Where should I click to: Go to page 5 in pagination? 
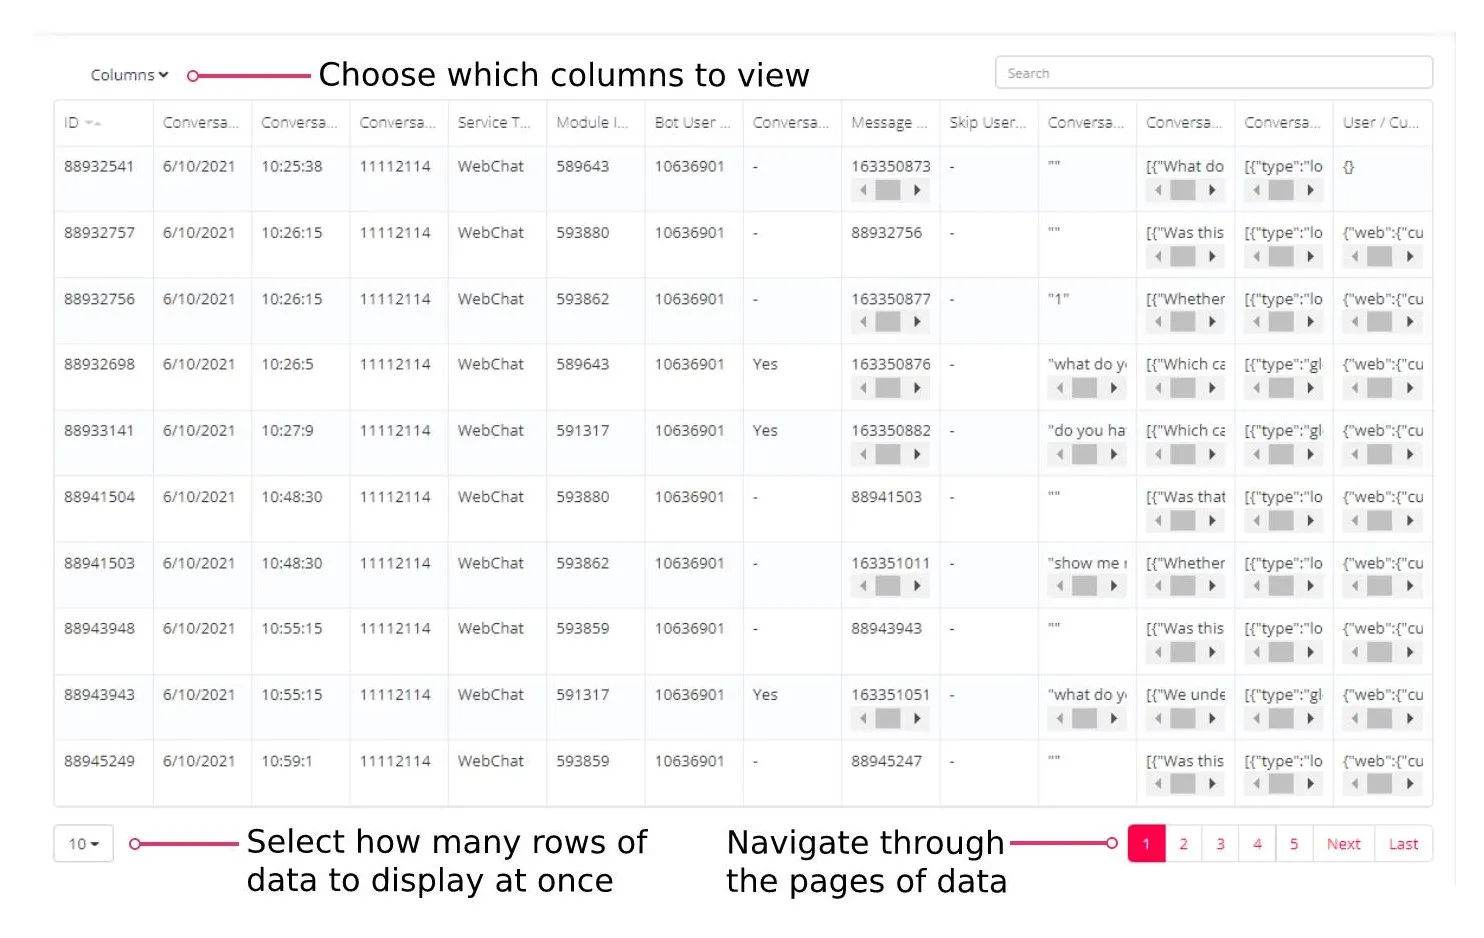(x=1294, y=844)
